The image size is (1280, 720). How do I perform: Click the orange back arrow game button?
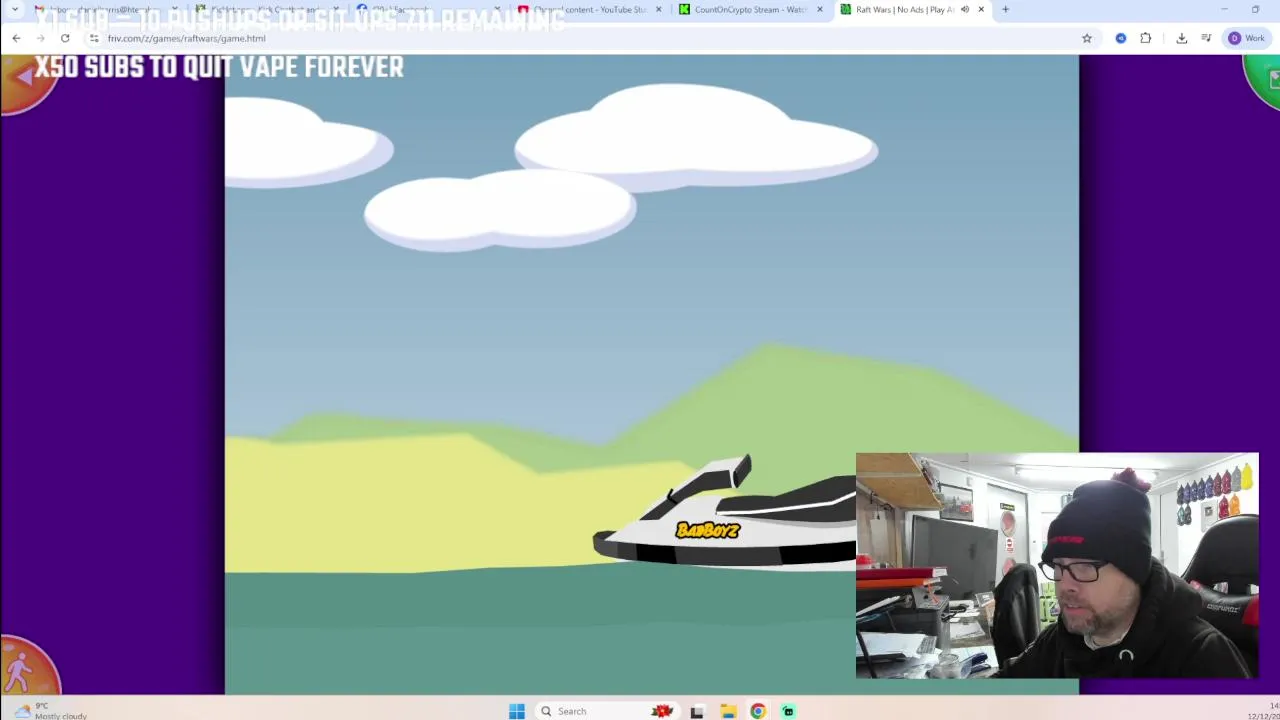click(x=24, y=80)
